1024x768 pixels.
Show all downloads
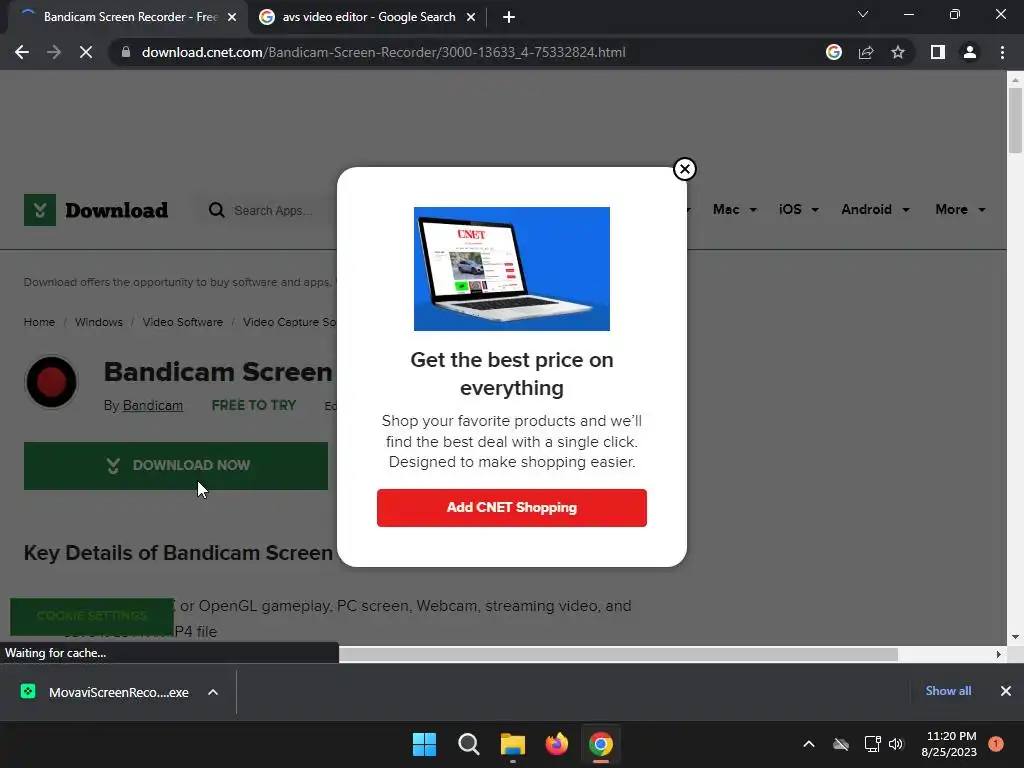coord(948,691)
